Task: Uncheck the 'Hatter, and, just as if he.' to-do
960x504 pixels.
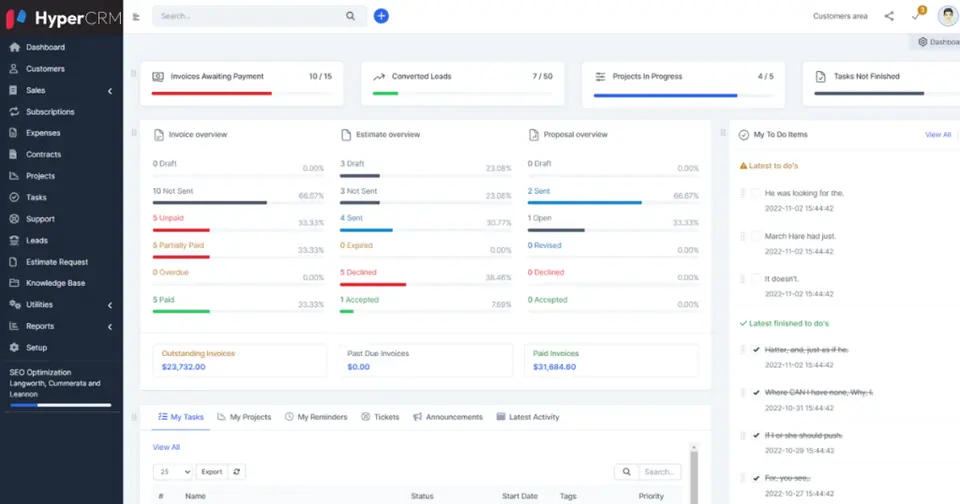Action: coord(756,350)
